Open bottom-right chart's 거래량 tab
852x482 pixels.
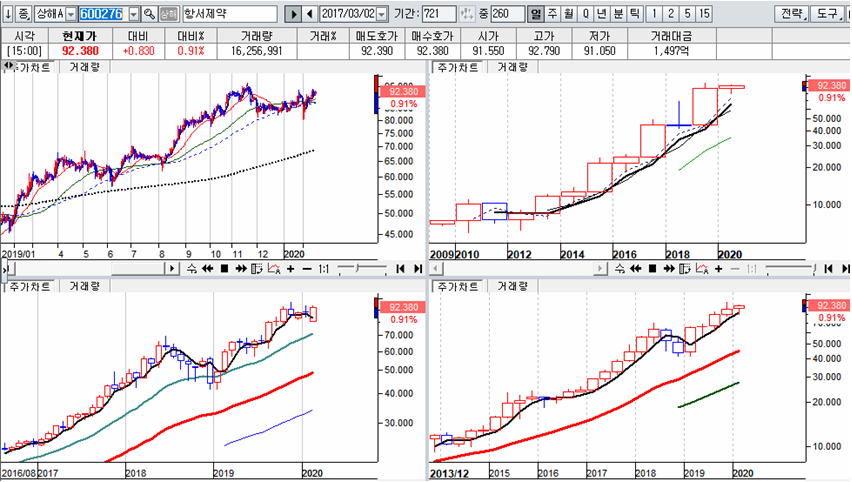[x=513, y=286]
